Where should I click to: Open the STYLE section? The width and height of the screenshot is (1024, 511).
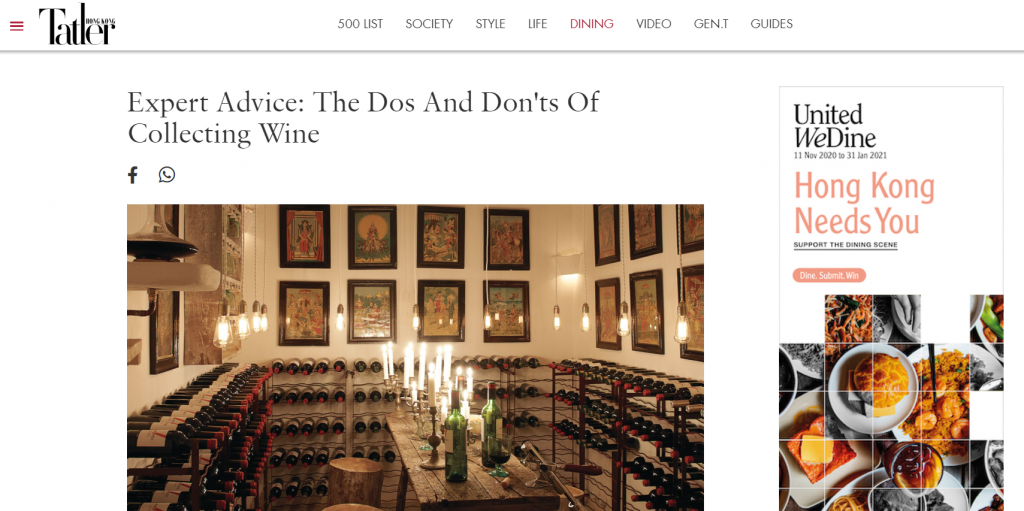pyautogui.click(x=490, y=24)
